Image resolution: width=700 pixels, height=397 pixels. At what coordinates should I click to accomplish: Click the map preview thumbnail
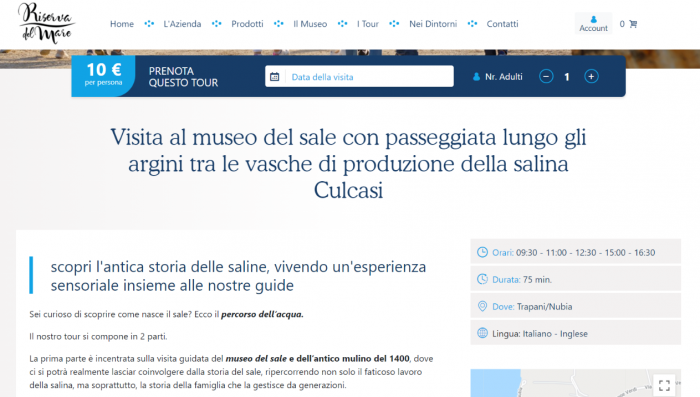pyautogui.click(x=576, y=383)
